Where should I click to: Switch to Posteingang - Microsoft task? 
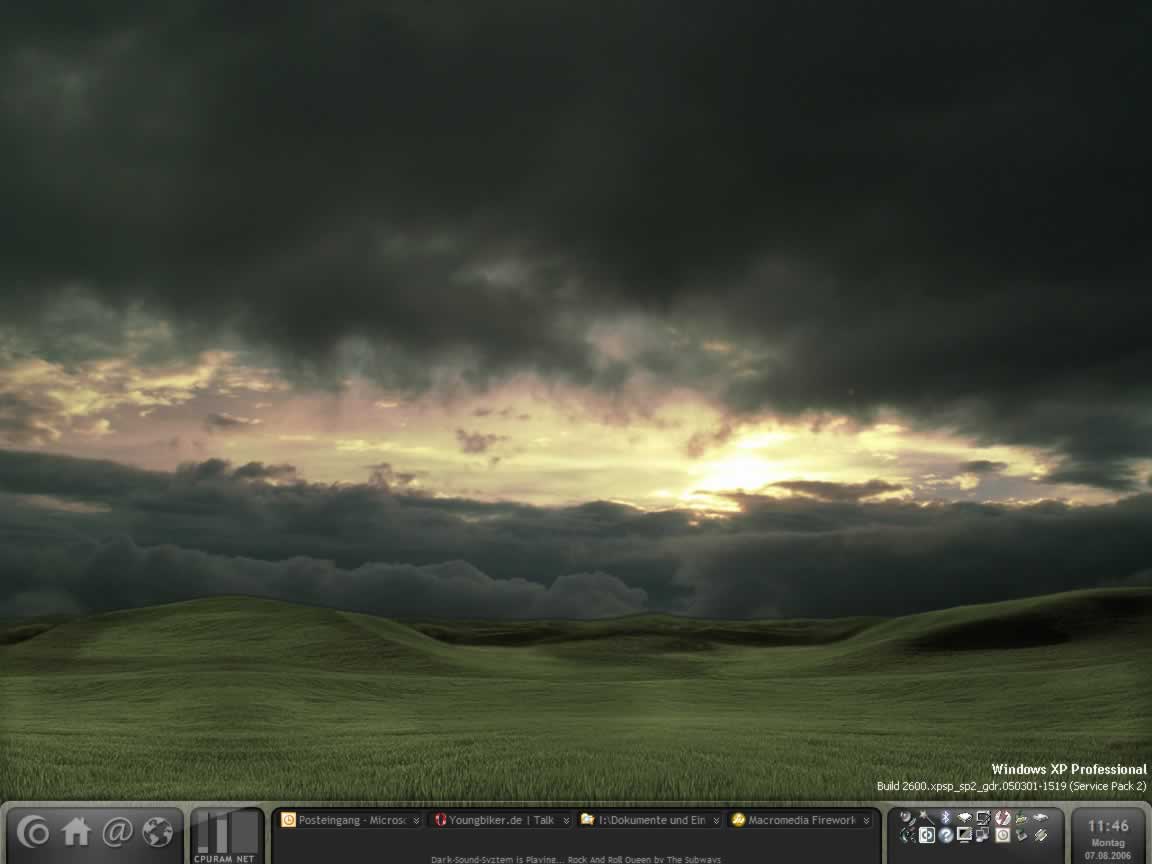[351, 820]
